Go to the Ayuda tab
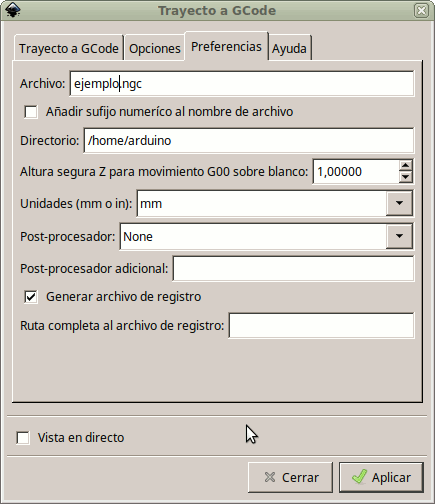The width and height of the screenshot is (435, 504). point(289,49)
